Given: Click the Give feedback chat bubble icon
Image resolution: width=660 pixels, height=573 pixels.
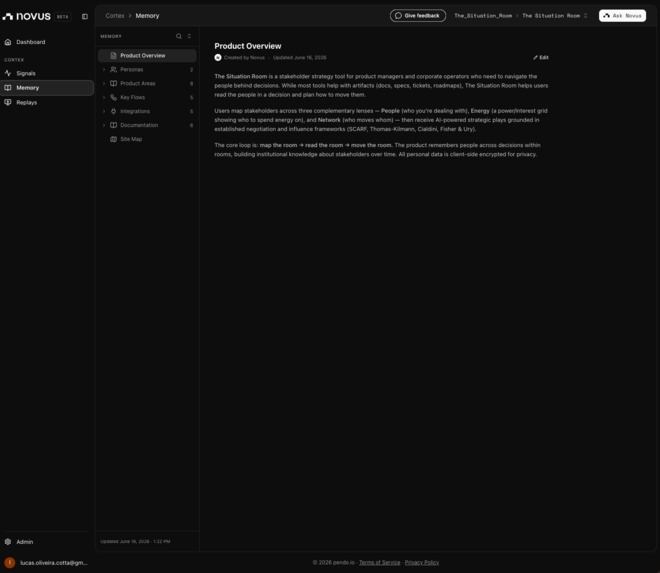Looking at the screenshot, I should pos(398,16).
